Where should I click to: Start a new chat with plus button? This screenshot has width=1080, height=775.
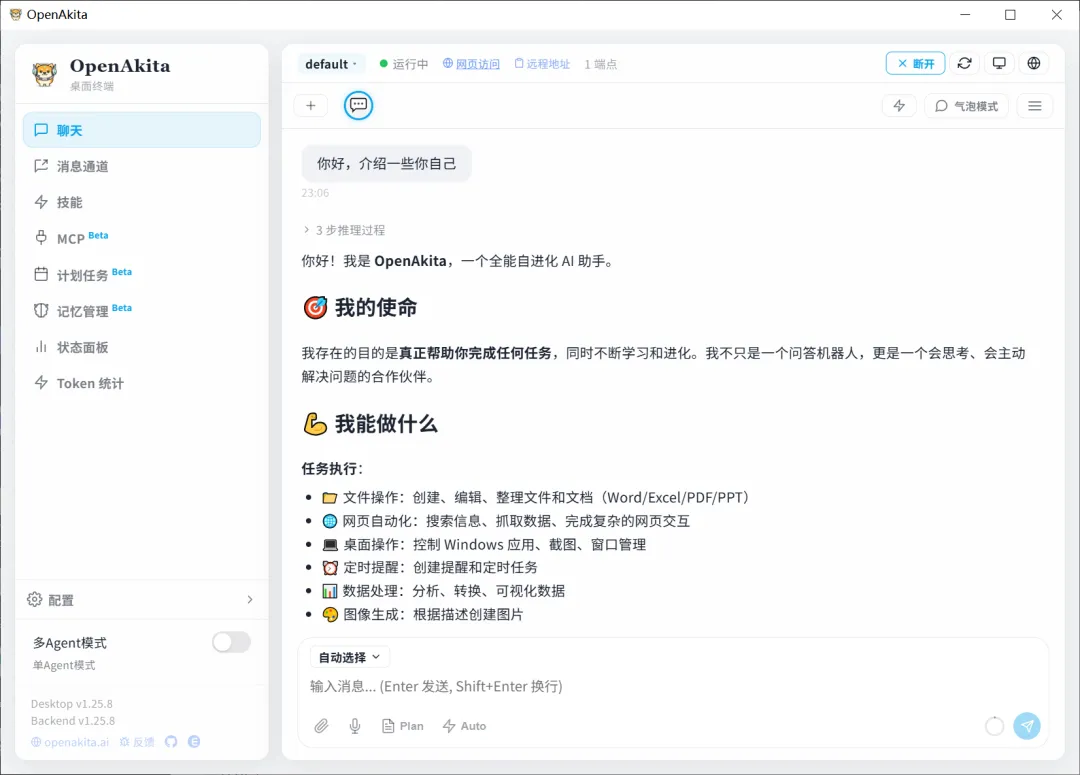[x=311, y=105]
